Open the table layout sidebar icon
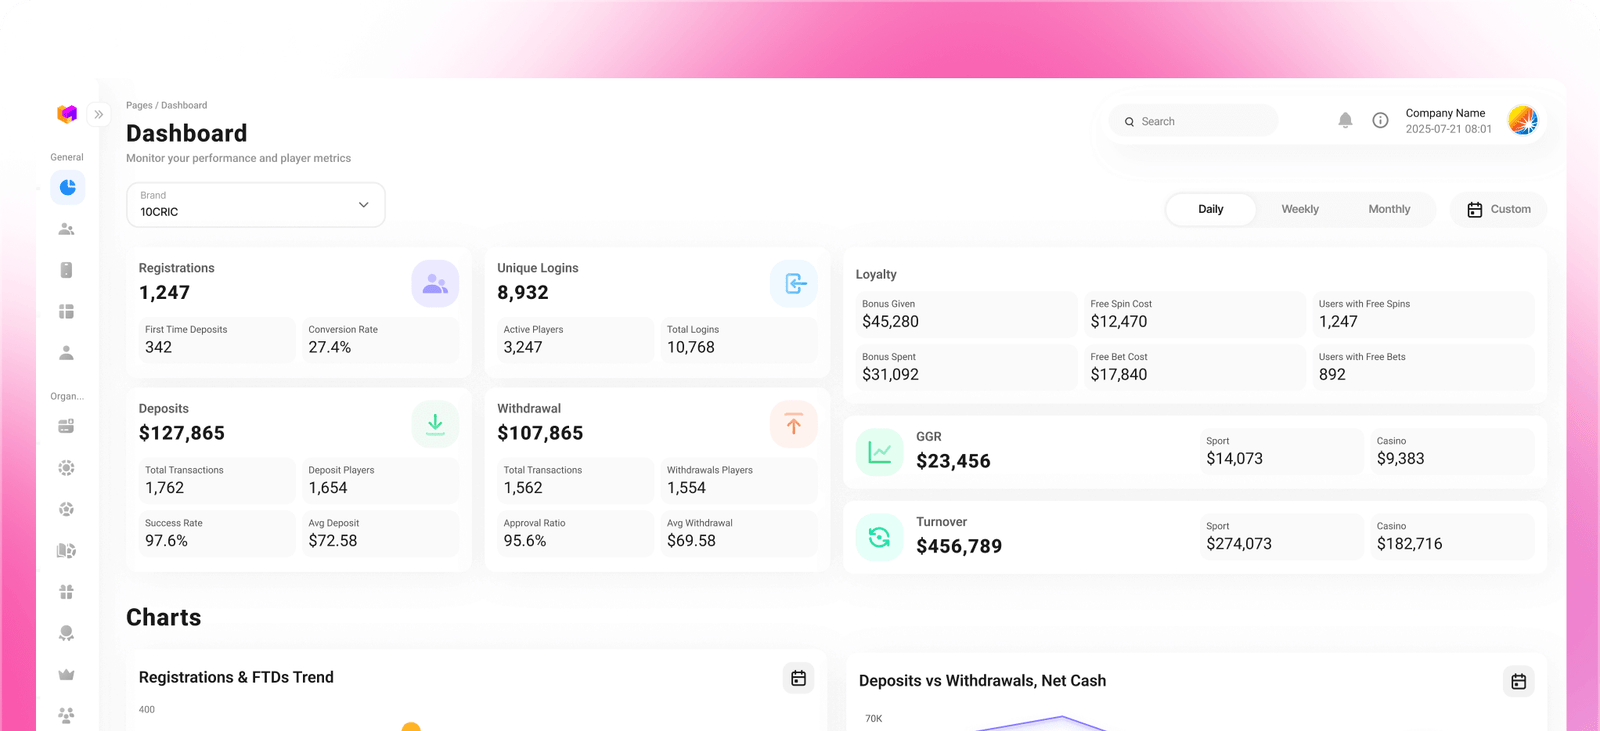This screenshot has width=1600, height=731. [x=67, y=312]
